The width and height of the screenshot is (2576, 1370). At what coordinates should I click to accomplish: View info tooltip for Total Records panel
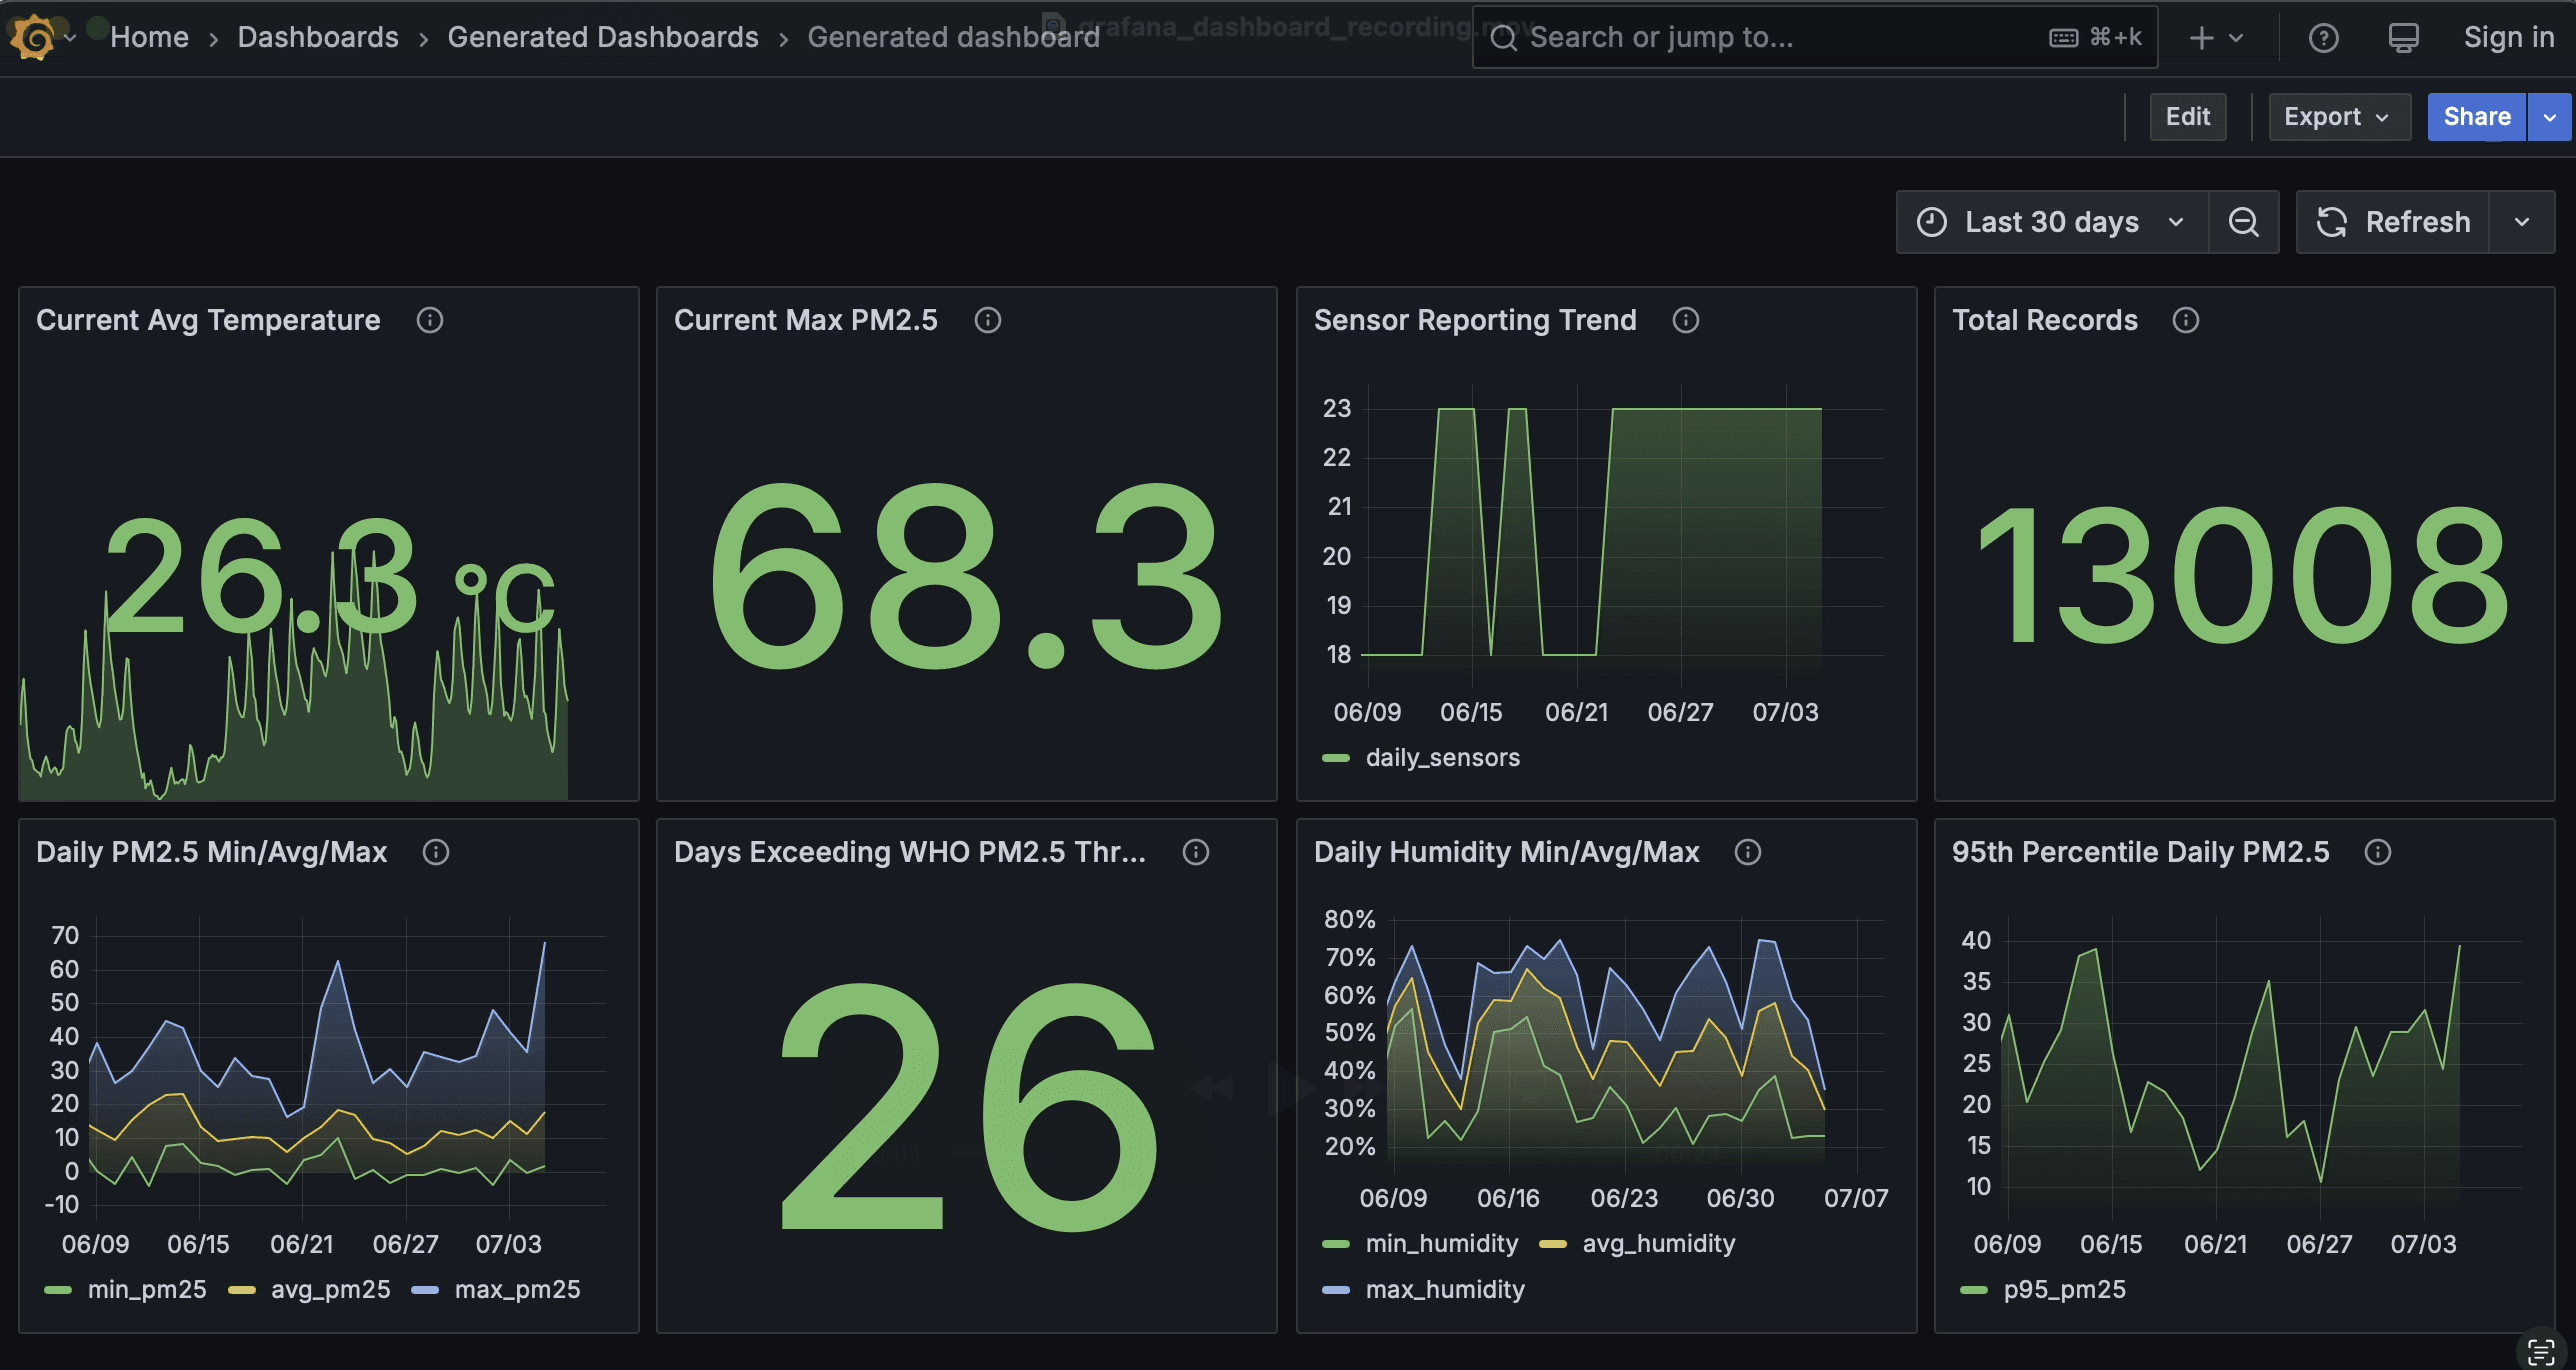tap(2185, 320)
